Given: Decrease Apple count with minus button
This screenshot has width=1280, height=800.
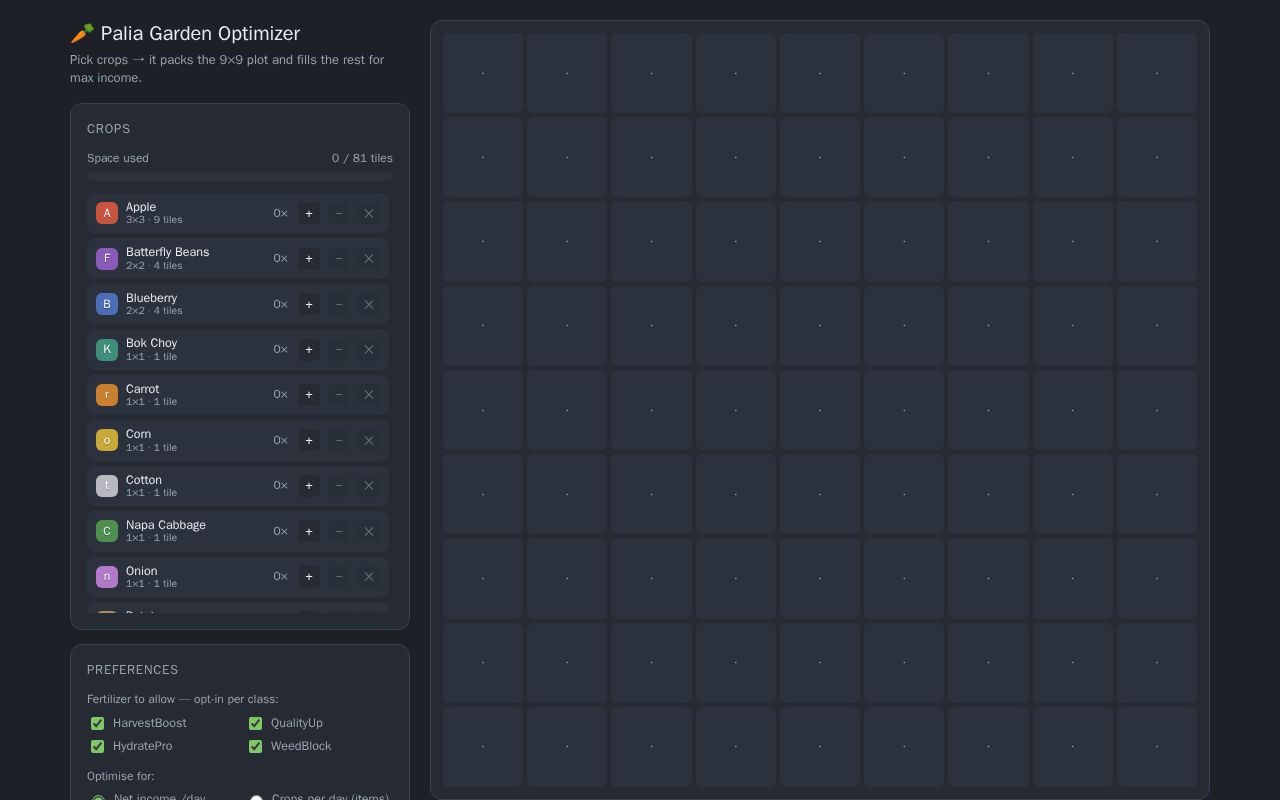Looking at the screenshot, I should 339,213.
